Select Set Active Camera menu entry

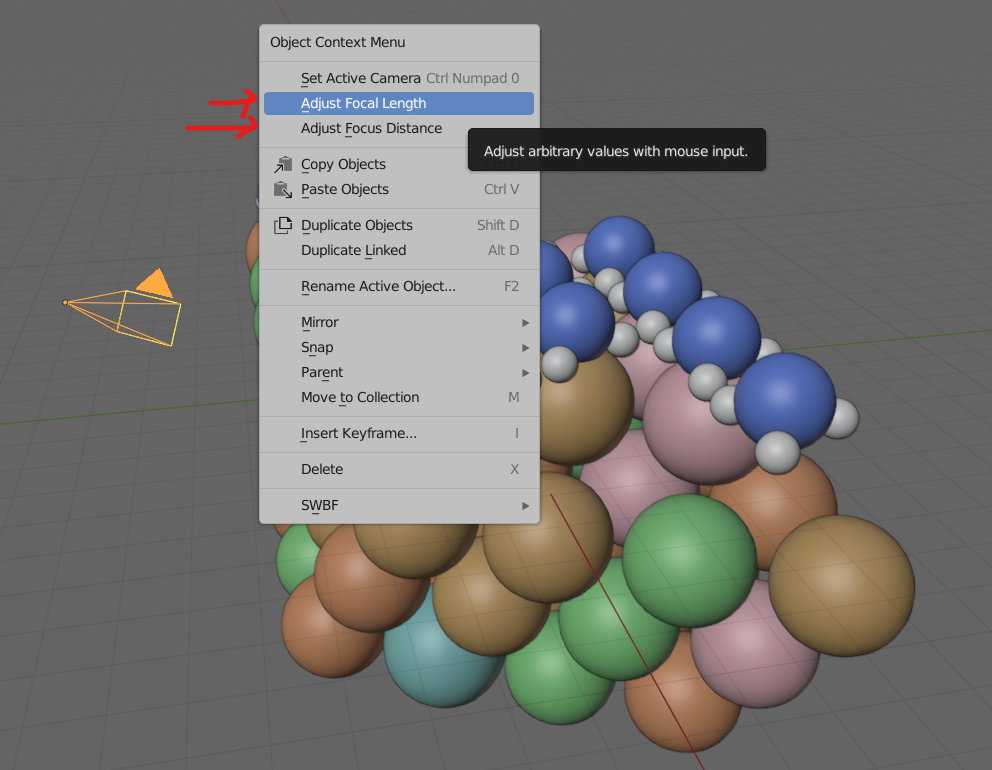pyautogui.click(x=399, y=78)
